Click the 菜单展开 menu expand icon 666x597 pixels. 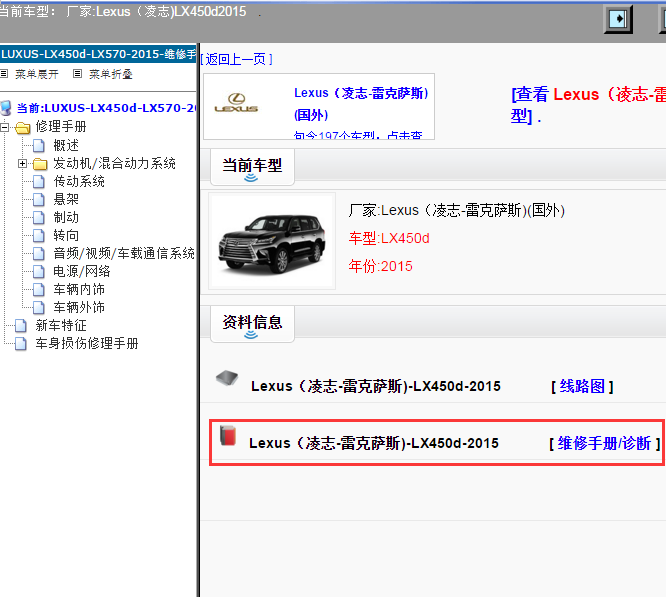4,74
